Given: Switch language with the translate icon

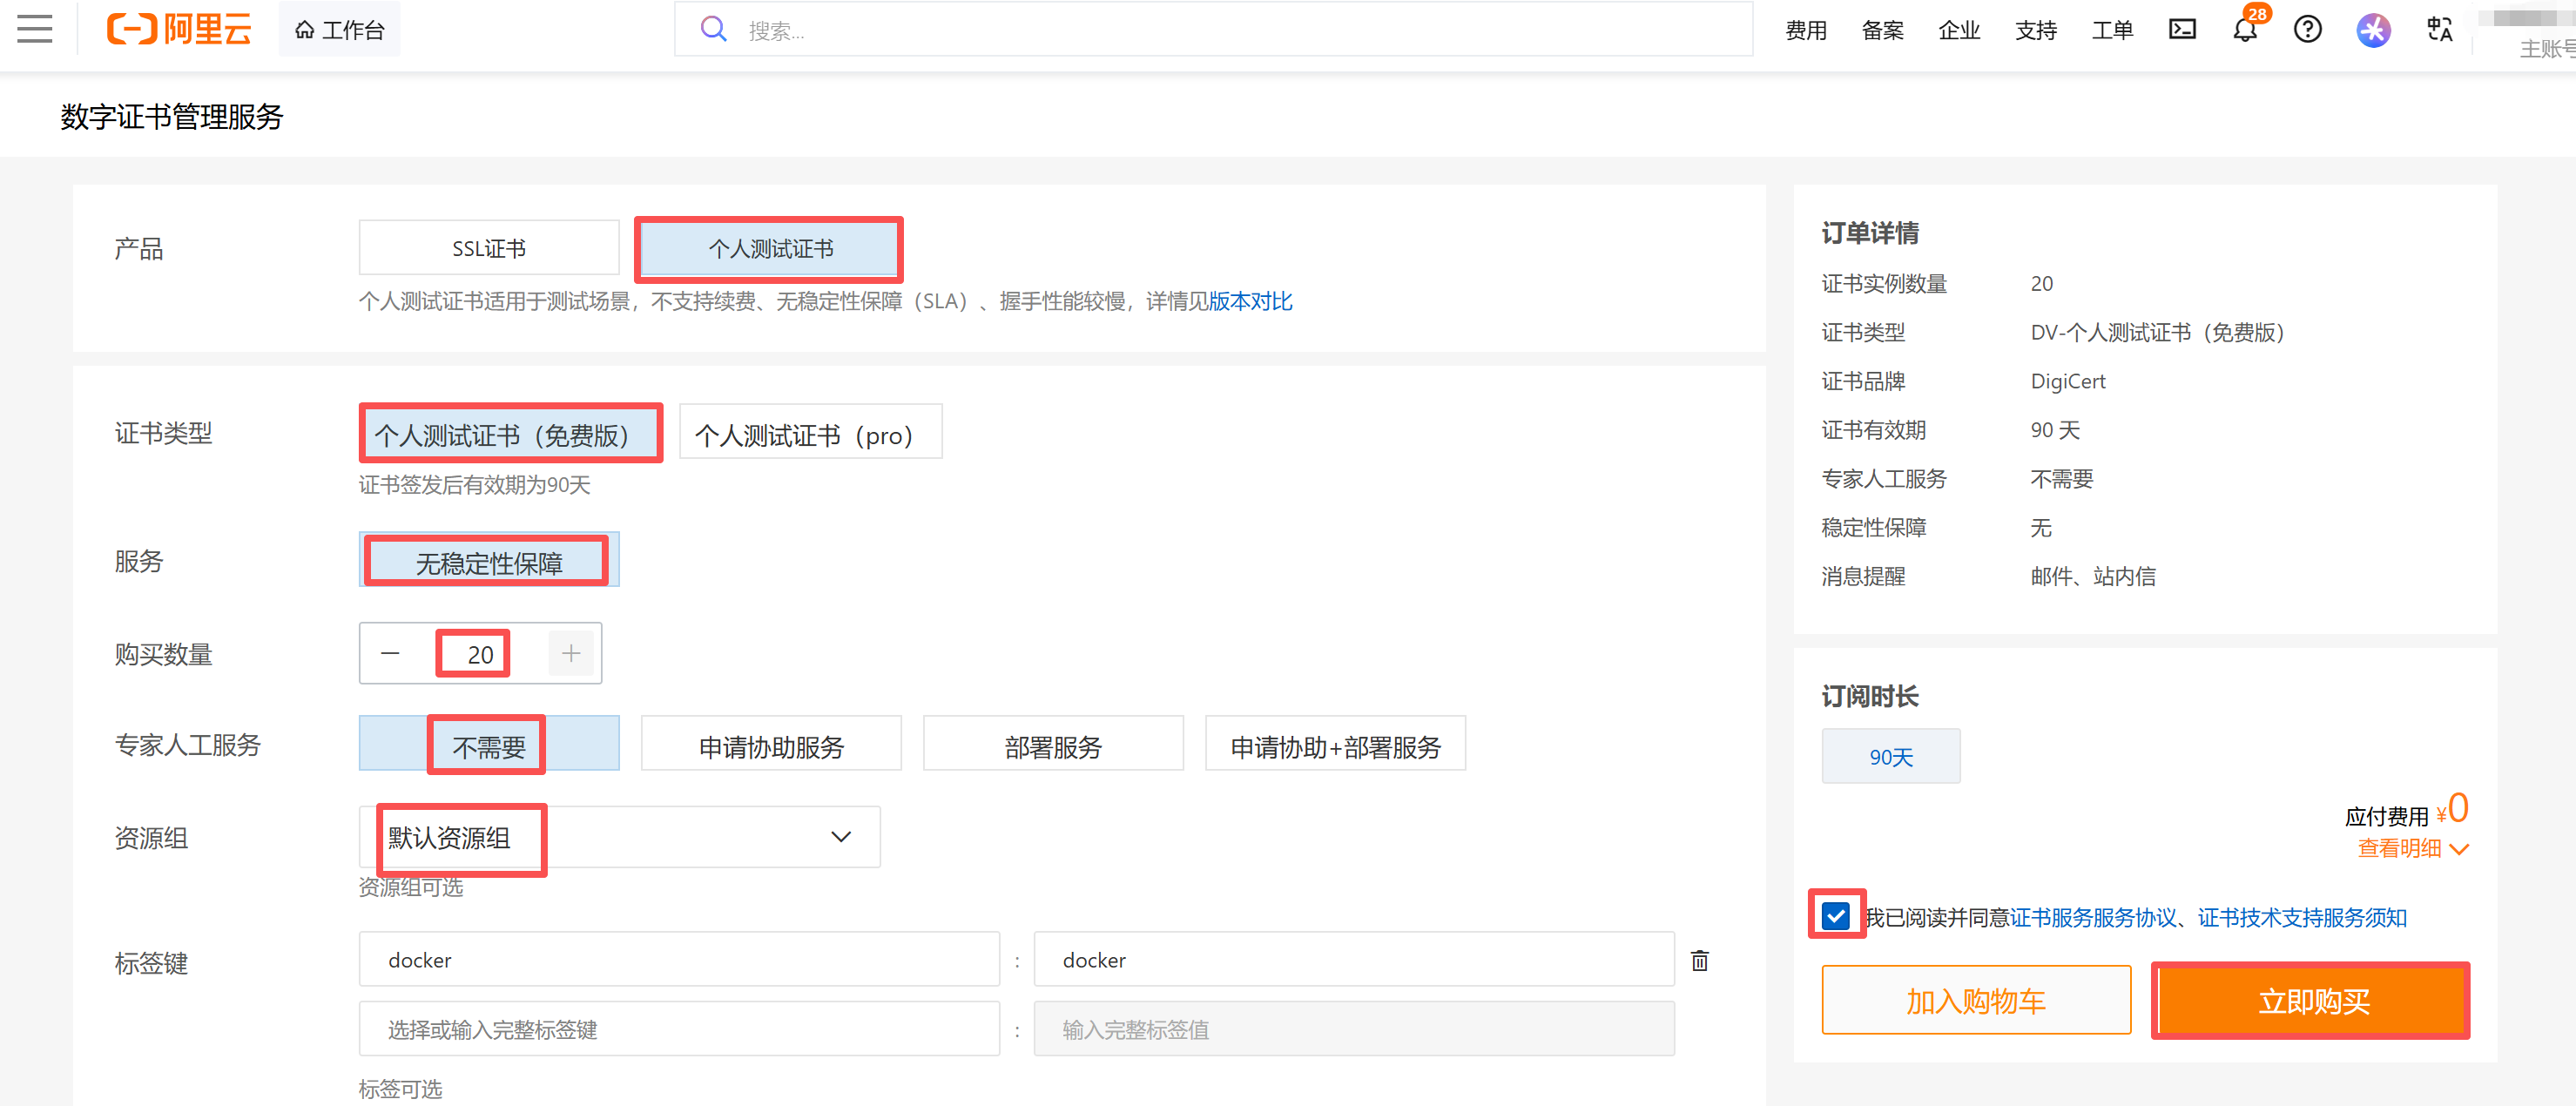Looking at the screenshot, I should click(x=2441, y=29).
